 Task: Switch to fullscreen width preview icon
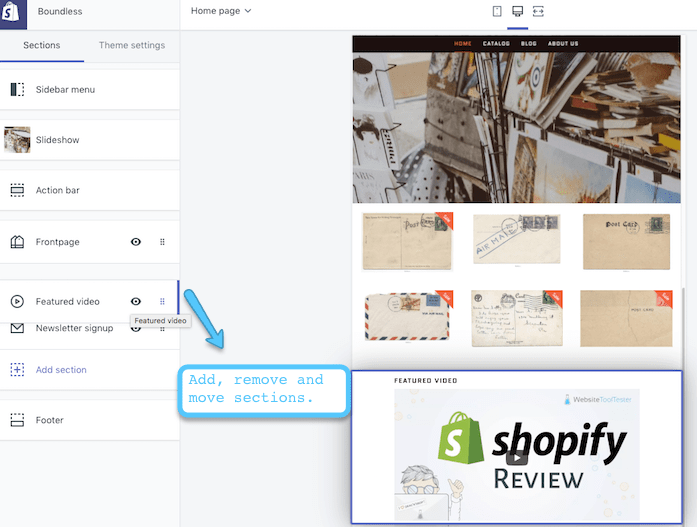539,11
